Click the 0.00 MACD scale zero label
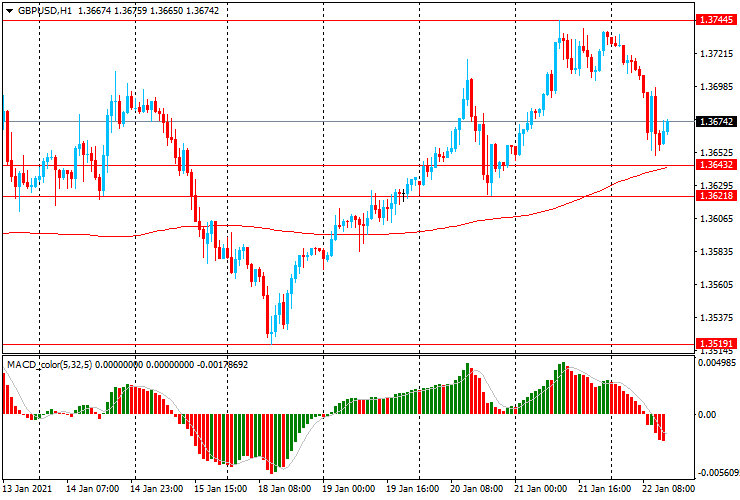Viewport: 740px width, 500px height. pyautogui.click(x=707, y=415)
